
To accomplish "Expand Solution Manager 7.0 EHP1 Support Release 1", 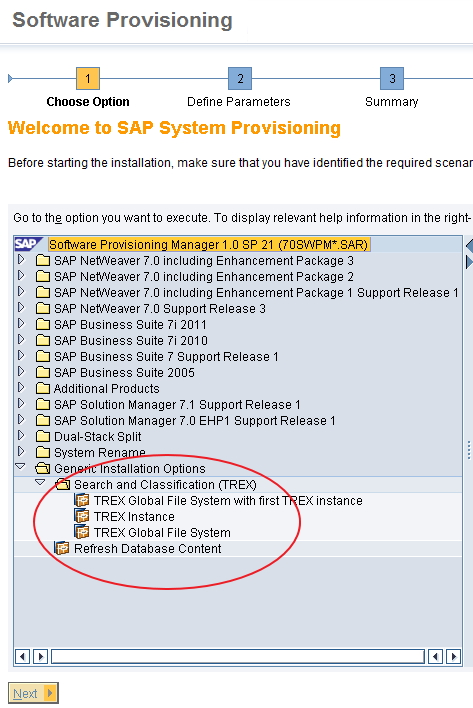I will pyautogui.click(x=21, y=419).
